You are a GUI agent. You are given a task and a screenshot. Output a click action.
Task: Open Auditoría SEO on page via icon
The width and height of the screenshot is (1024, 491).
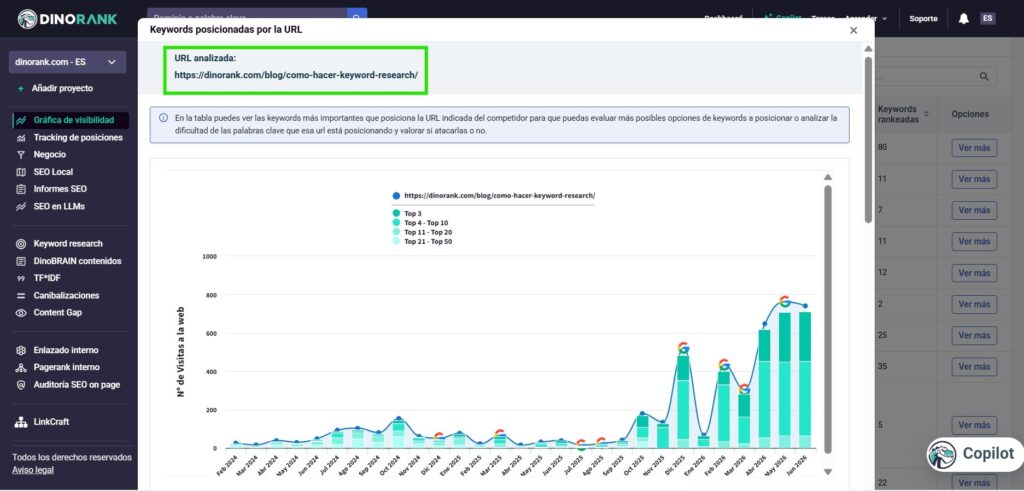(21, 385)
